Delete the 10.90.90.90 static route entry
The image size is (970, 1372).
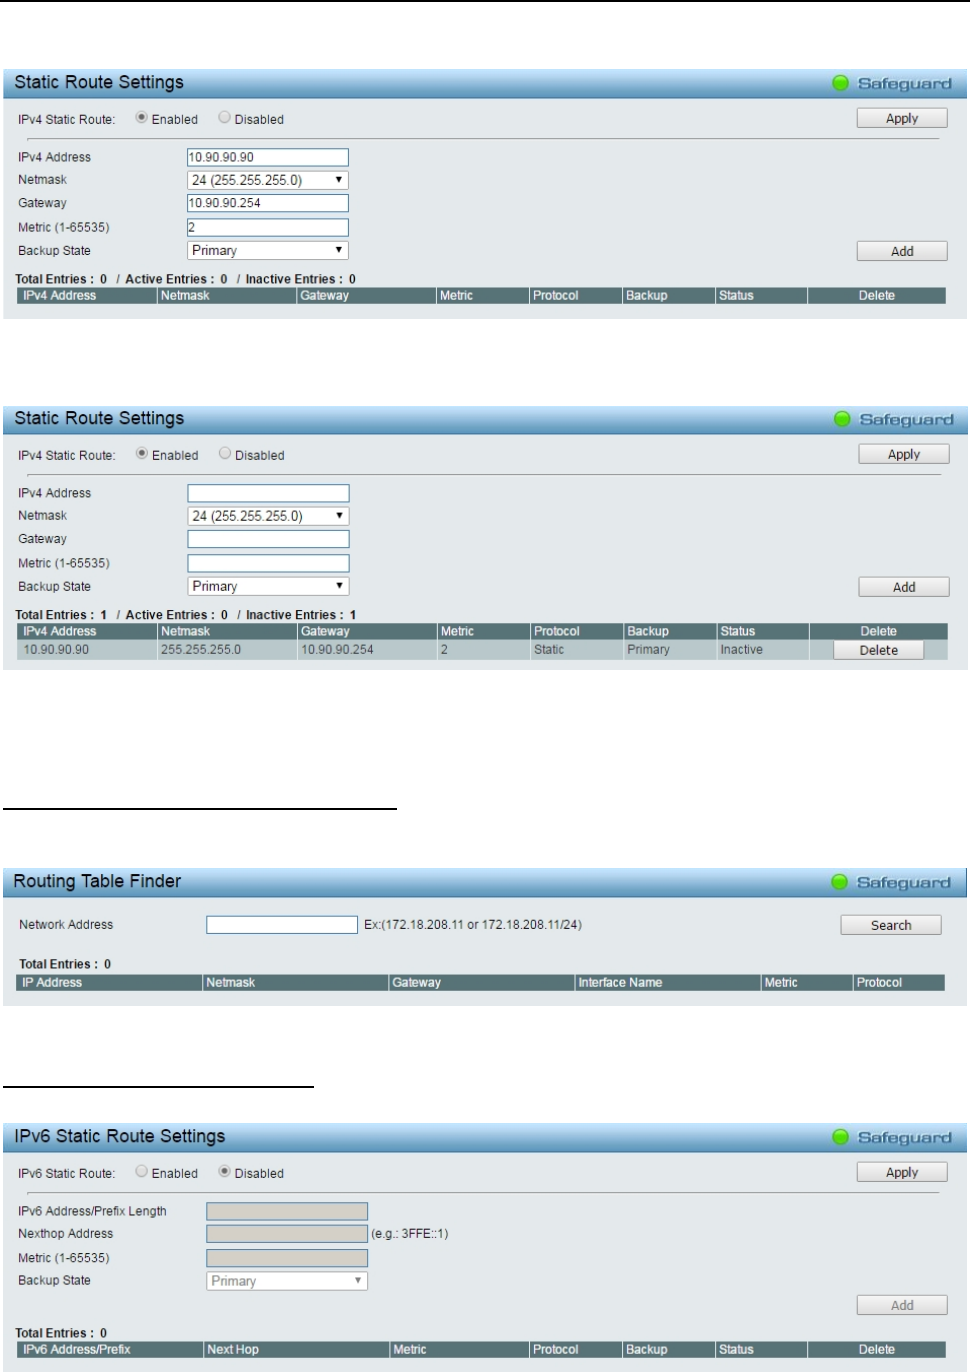tap(879, 650)
